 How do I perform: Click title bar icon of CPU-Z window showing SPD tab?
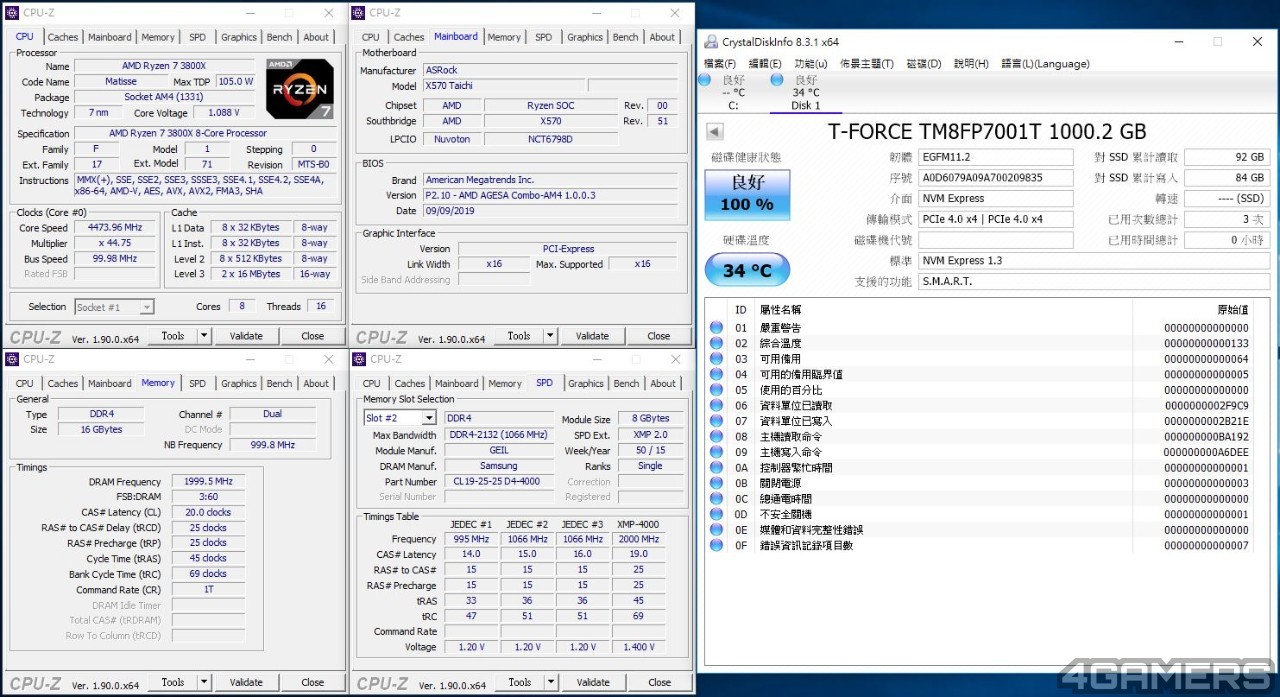[x=360, y=359]
